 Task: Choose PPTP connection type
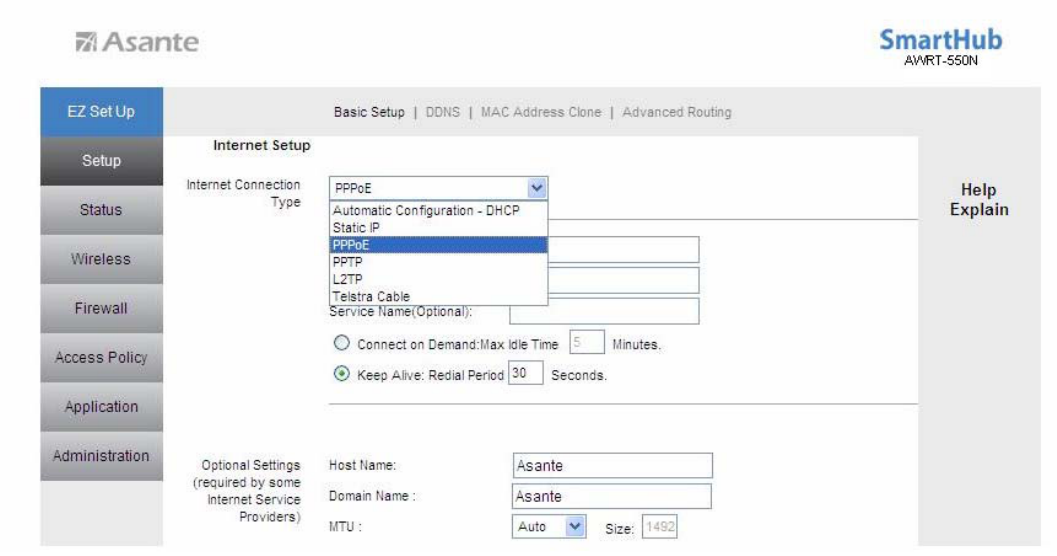tap(438, 261)
